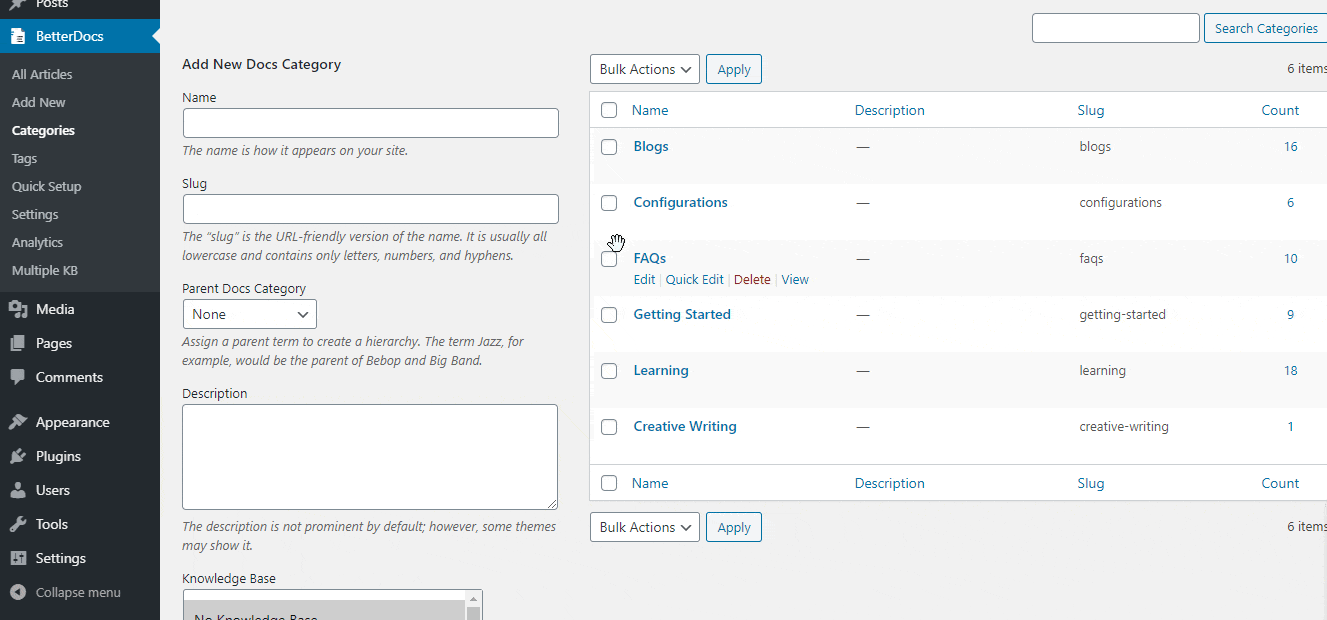Click the Search Categories button

[x=1265, y=28]
